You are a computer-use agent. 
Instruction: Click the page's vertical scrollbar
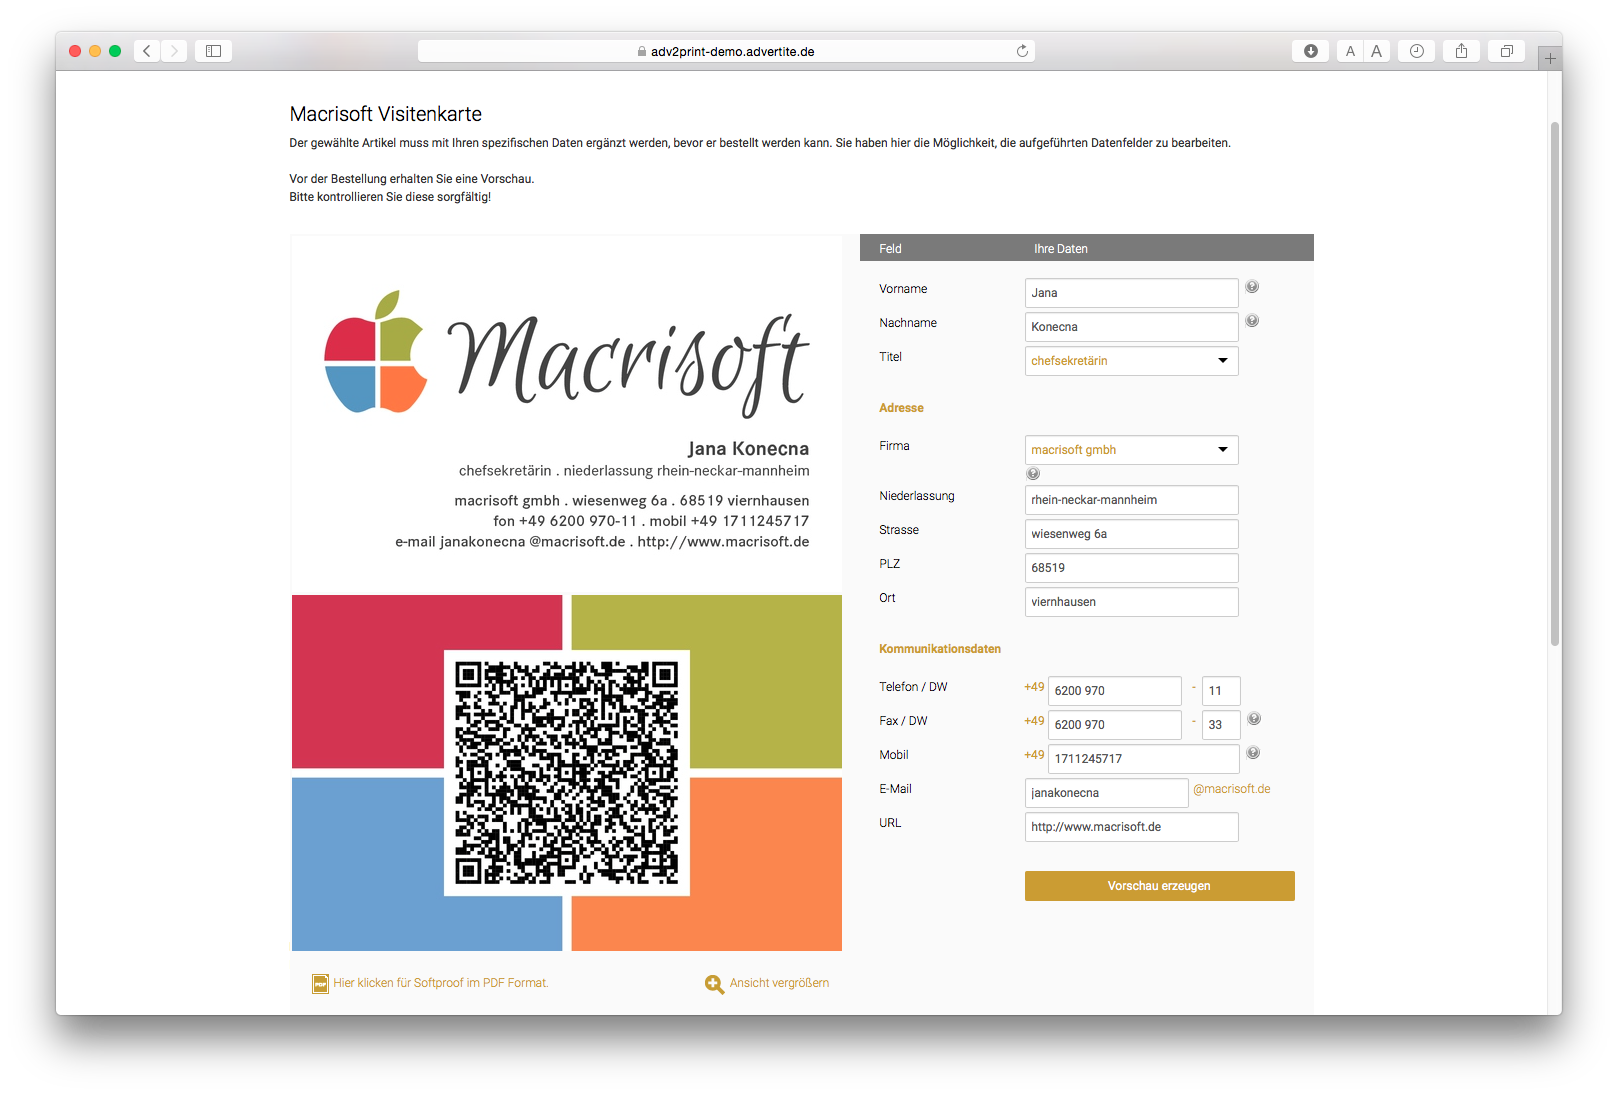(x=1554, y=384)
